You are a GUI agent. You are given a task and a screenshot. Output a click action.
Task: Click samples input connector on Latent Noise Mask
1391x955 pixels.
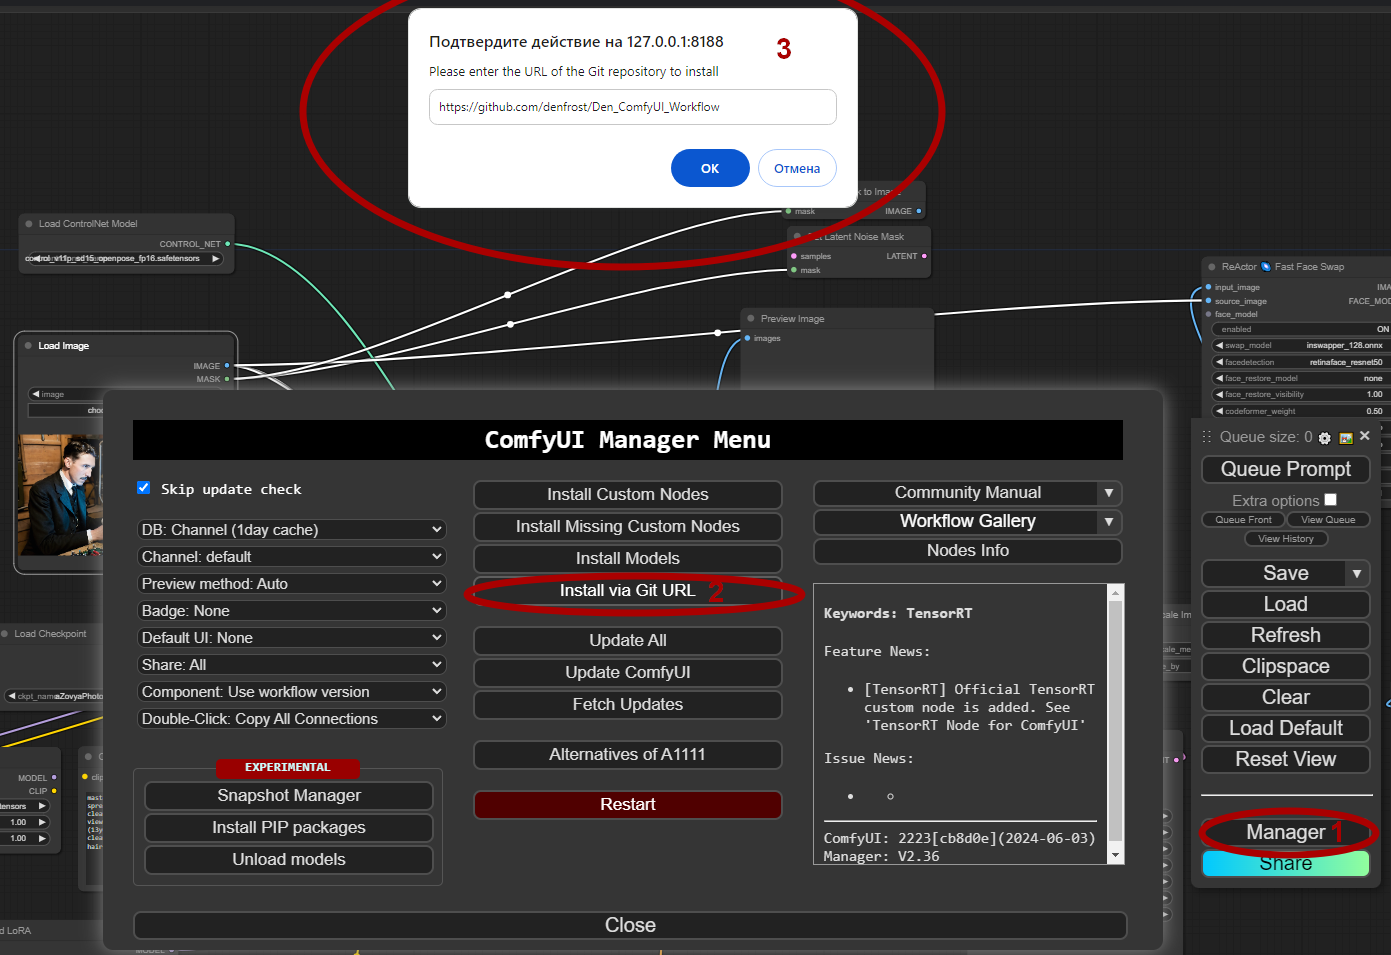794,256
